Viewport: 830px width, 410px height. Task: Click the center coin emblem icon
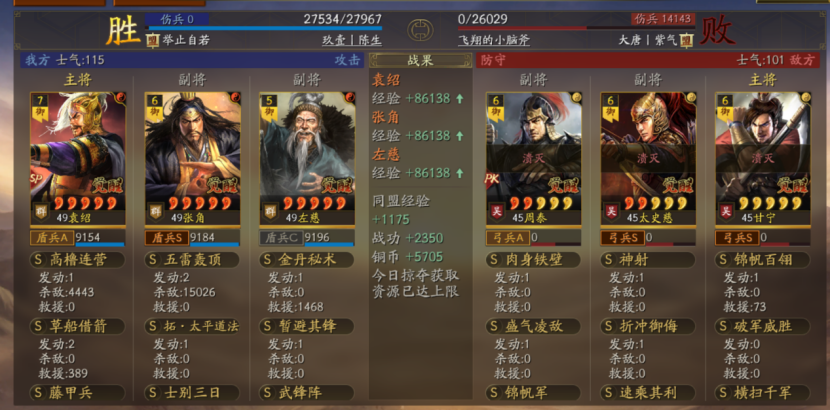(x=420, y=30)
